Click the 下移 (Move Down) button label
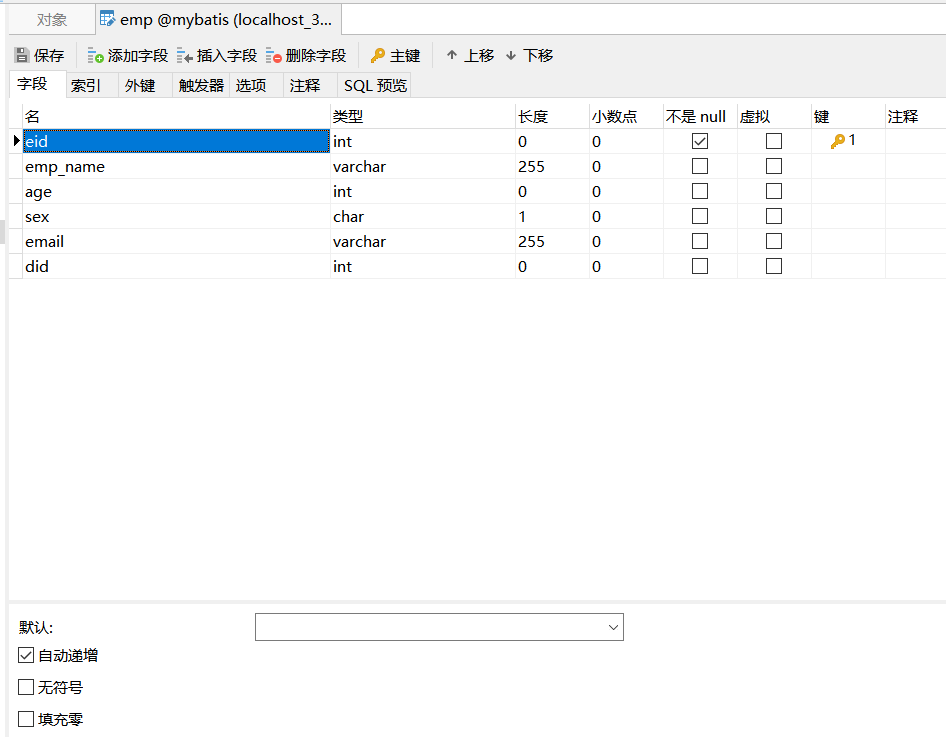Screen dimensions: 946x737 click(538, 55)
